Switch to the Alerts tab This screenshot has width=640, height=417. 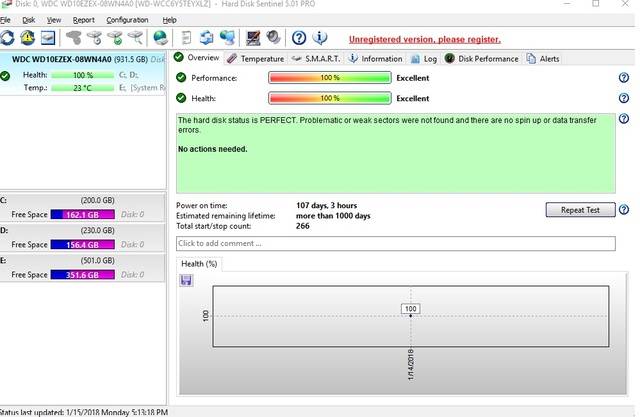pos(543,59)
